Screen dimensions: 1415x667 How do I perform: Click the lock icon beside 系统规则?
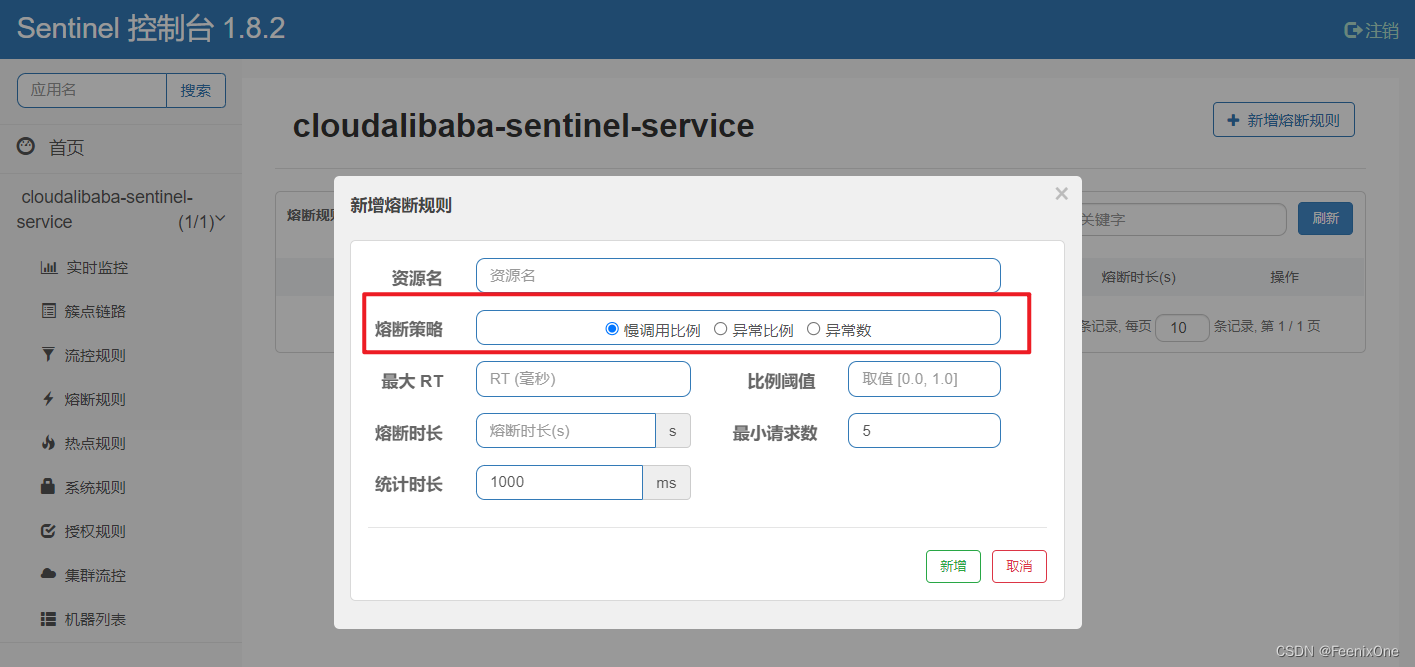point(48,487)
